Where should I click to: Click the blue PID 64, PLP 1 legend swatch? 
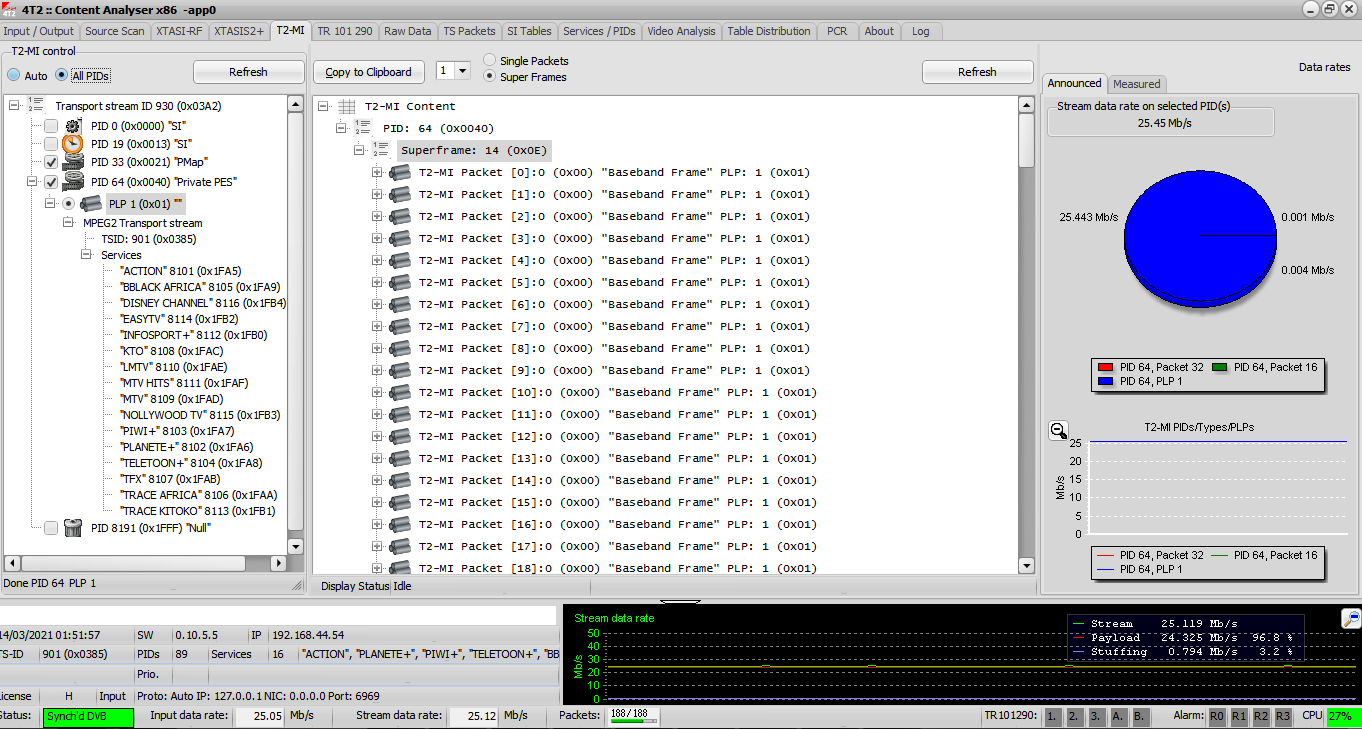coord(1105,381)
